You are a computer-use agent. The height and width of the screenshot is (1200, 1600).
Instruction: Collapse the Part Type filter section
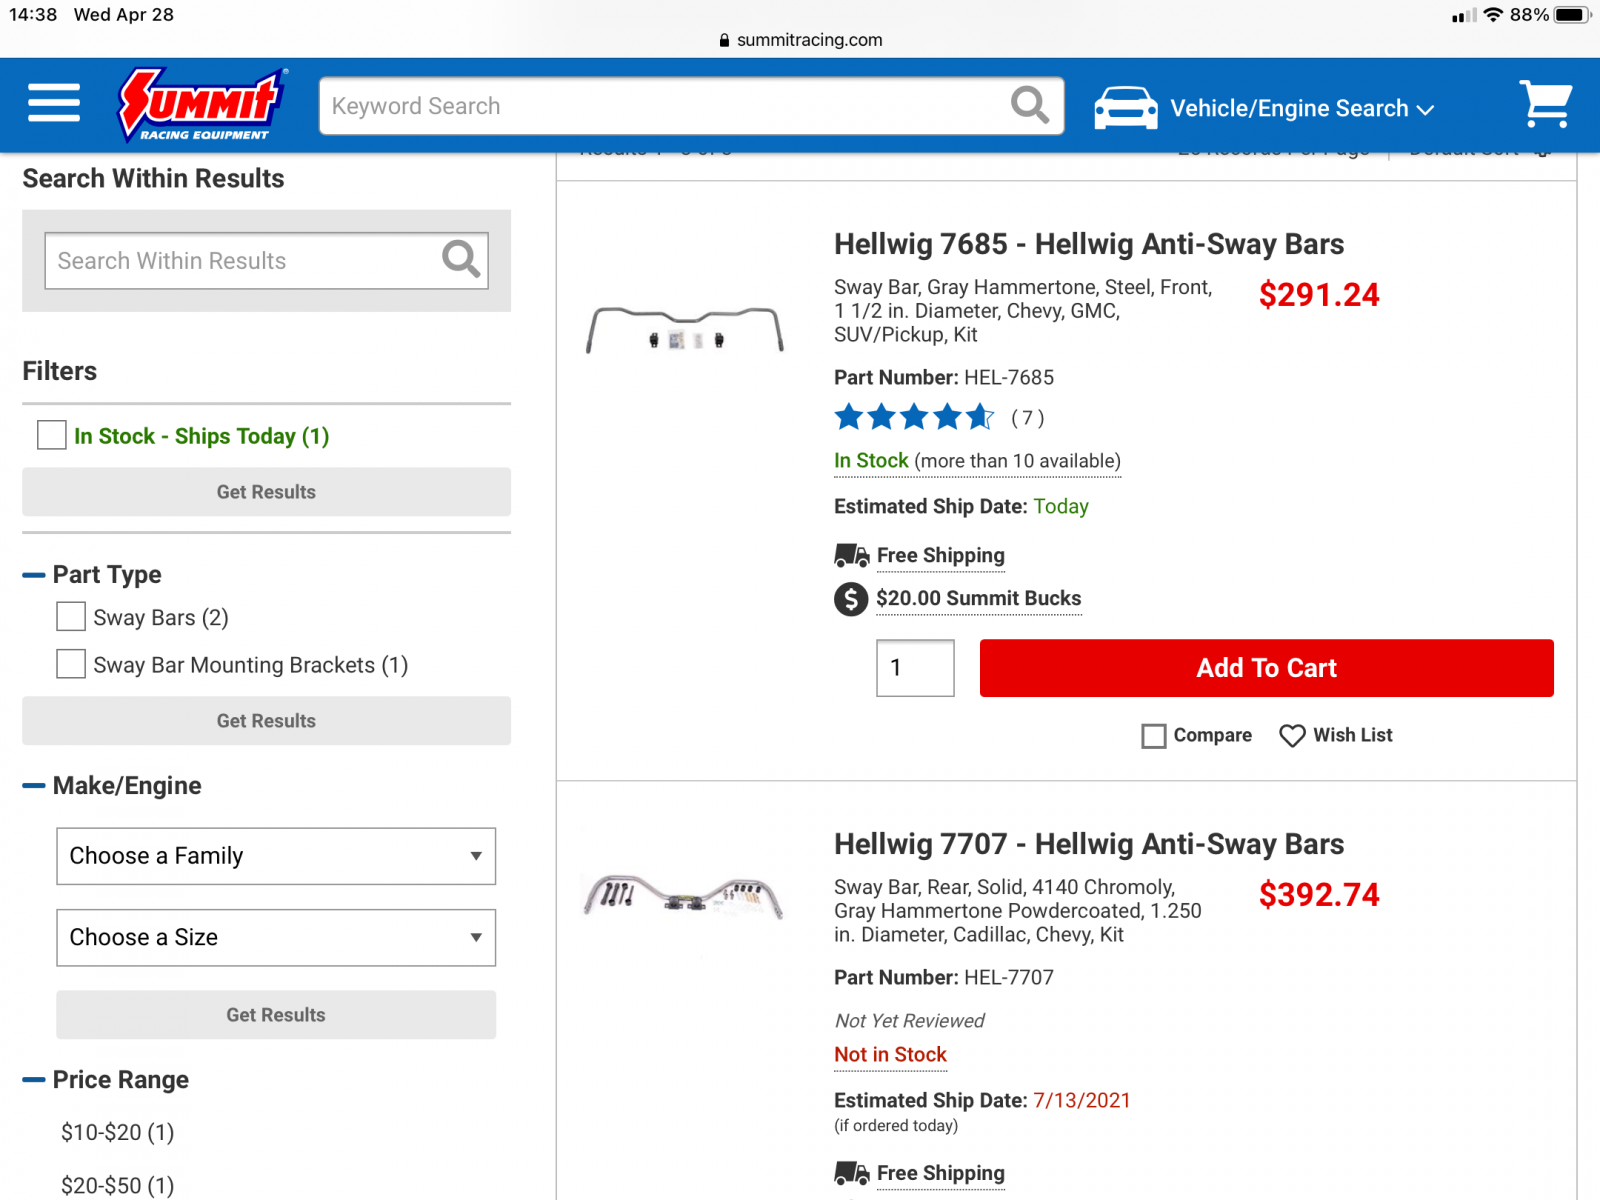click(34, 575)
